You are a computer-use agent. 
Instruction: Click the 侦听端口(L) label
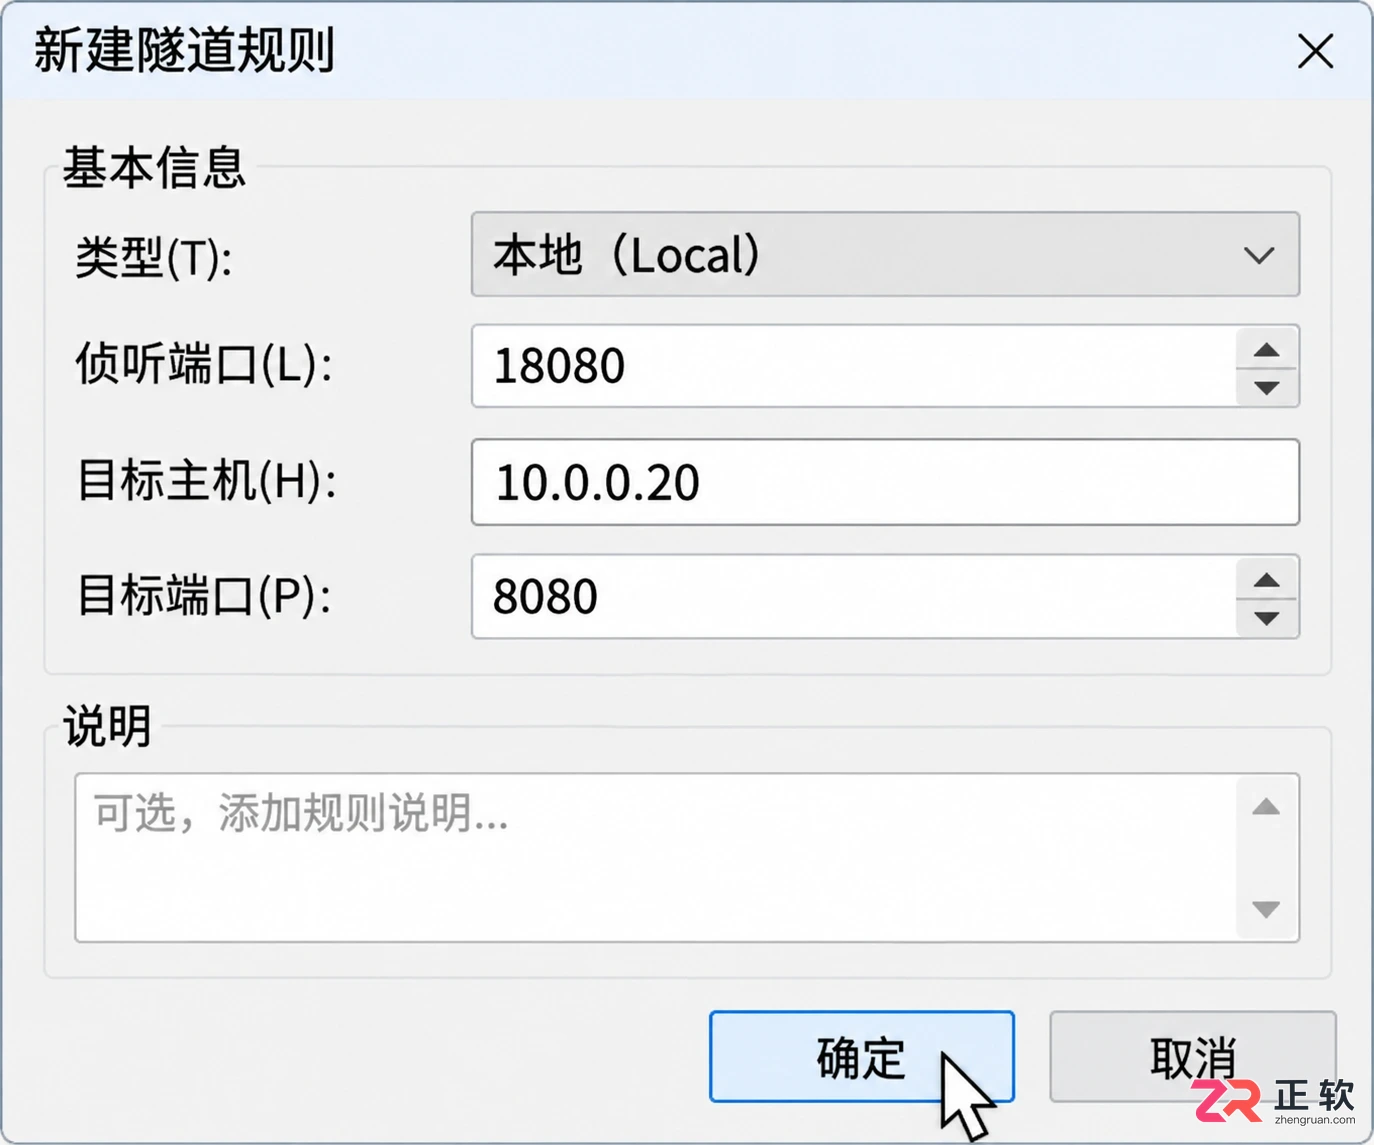[x=204, y=364]
